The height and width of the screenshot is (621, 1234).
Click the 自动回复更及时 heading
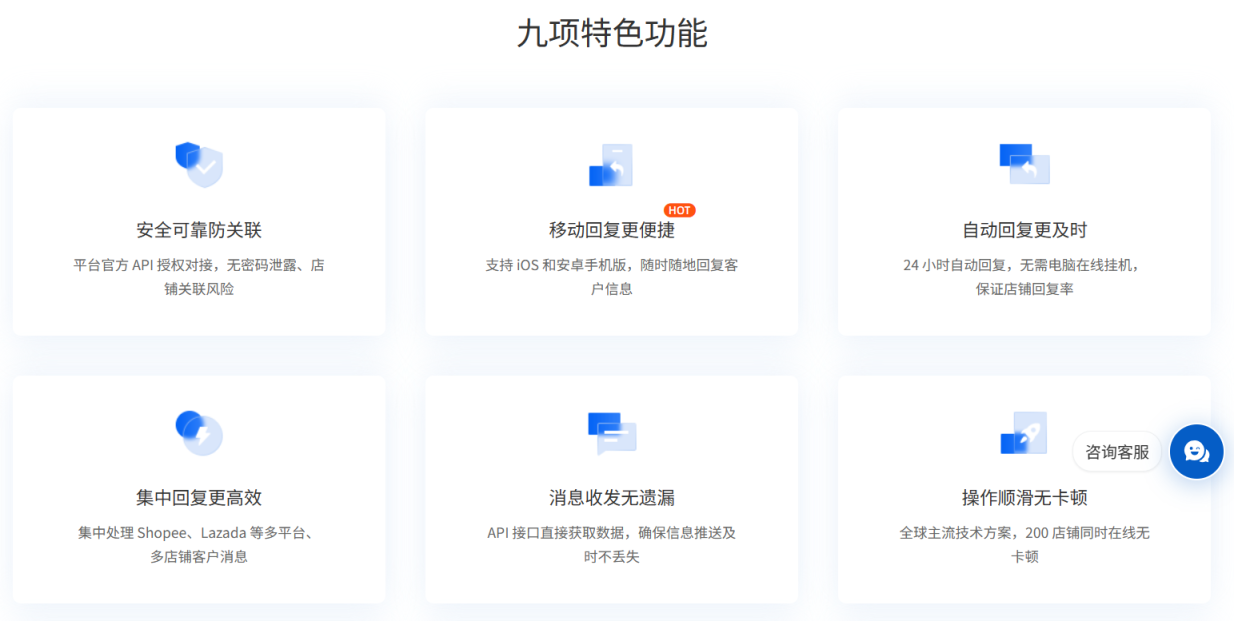(1024, 230)
